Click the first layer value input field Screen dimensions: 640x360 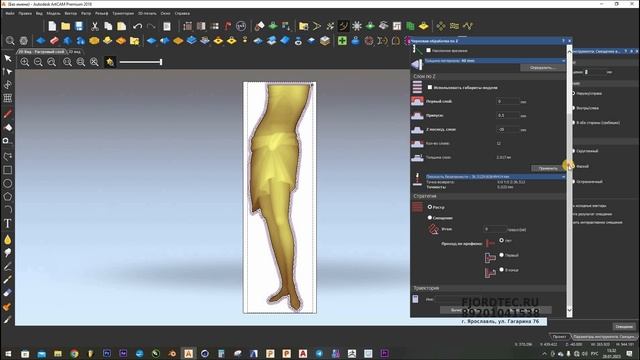click(508, 101)
